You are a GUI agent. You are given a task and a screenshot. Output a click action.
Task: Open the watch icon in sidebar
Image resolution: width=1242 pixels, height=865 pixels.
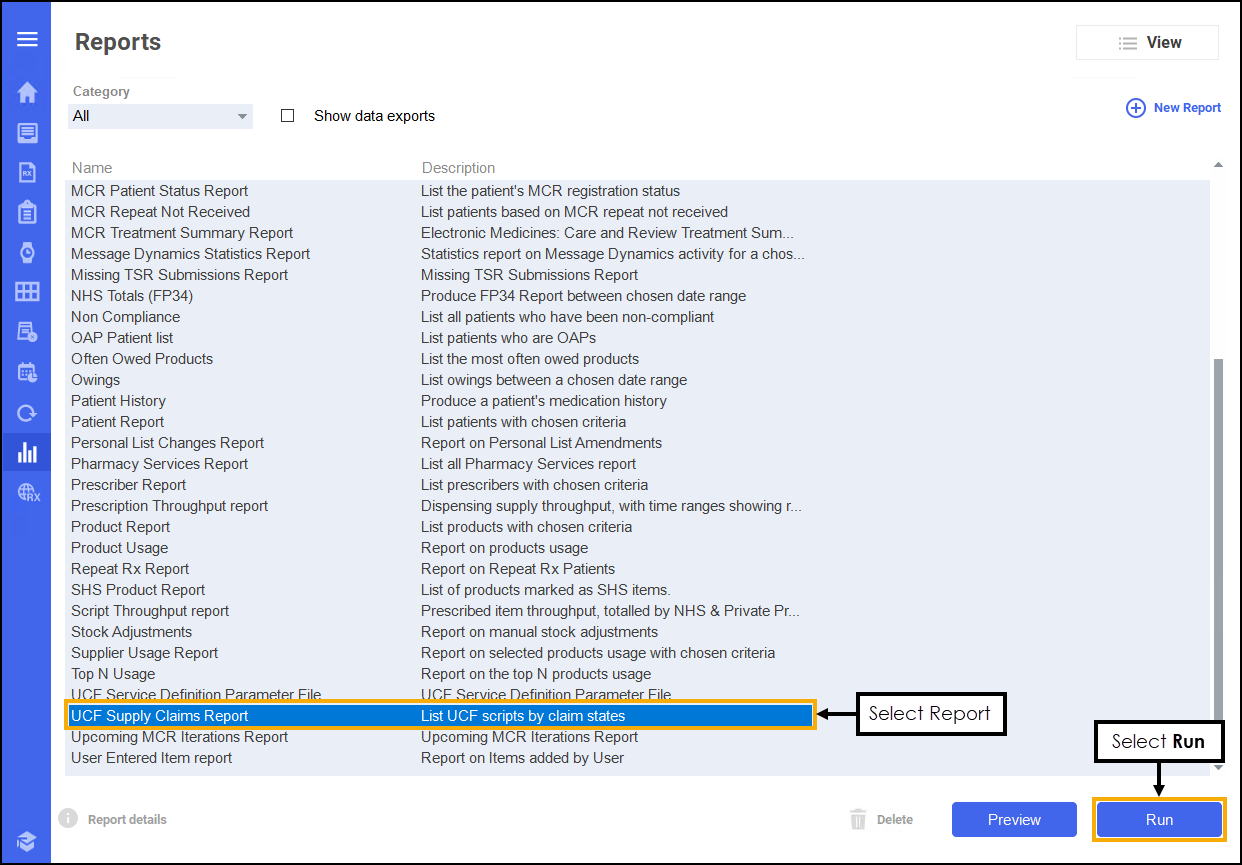coord(27,252)
